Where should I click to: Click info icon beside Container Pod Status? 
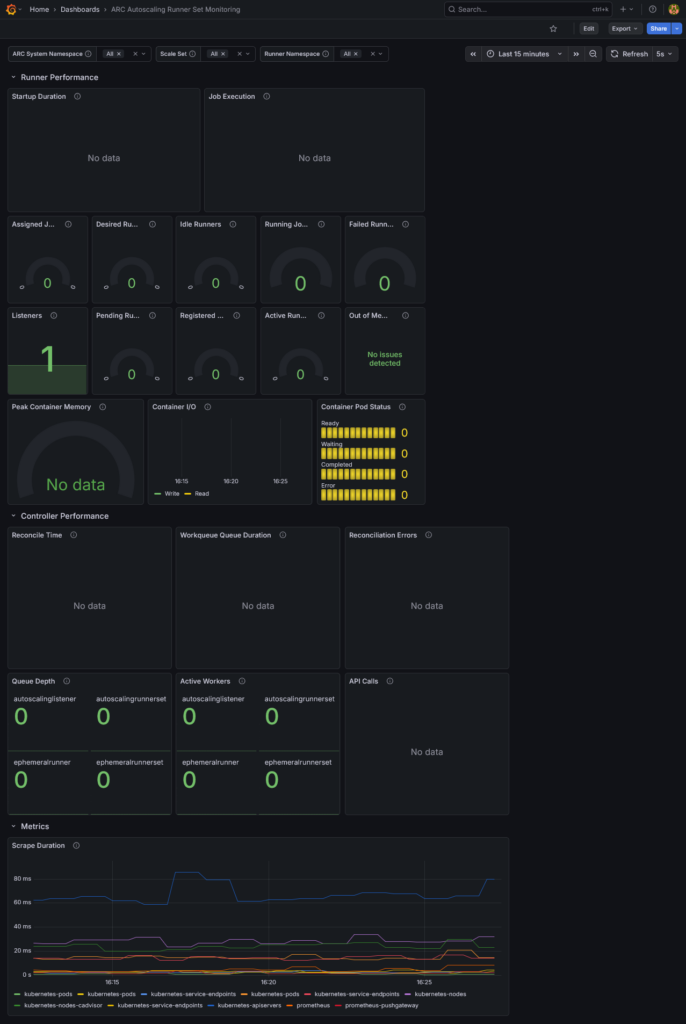click(x=402, y=407)
